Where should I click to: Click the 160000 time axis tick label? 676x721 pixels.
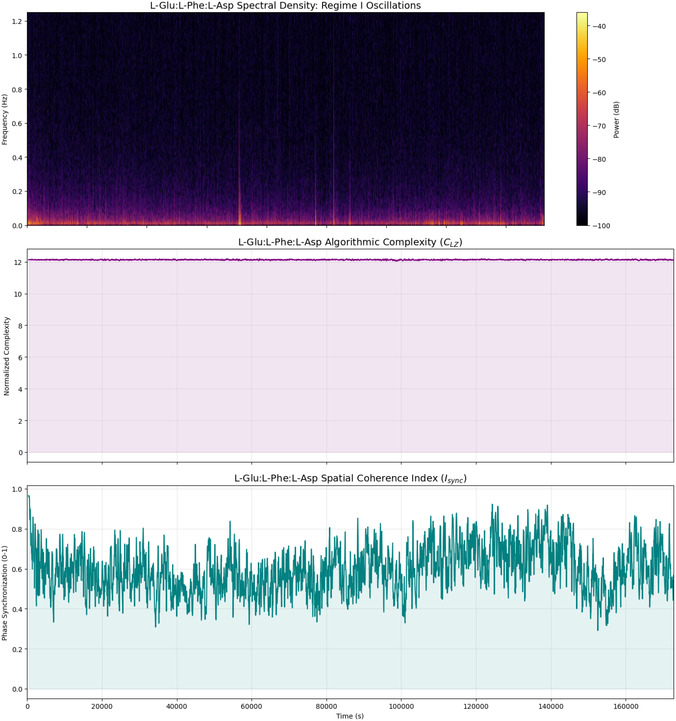[625, 706]
